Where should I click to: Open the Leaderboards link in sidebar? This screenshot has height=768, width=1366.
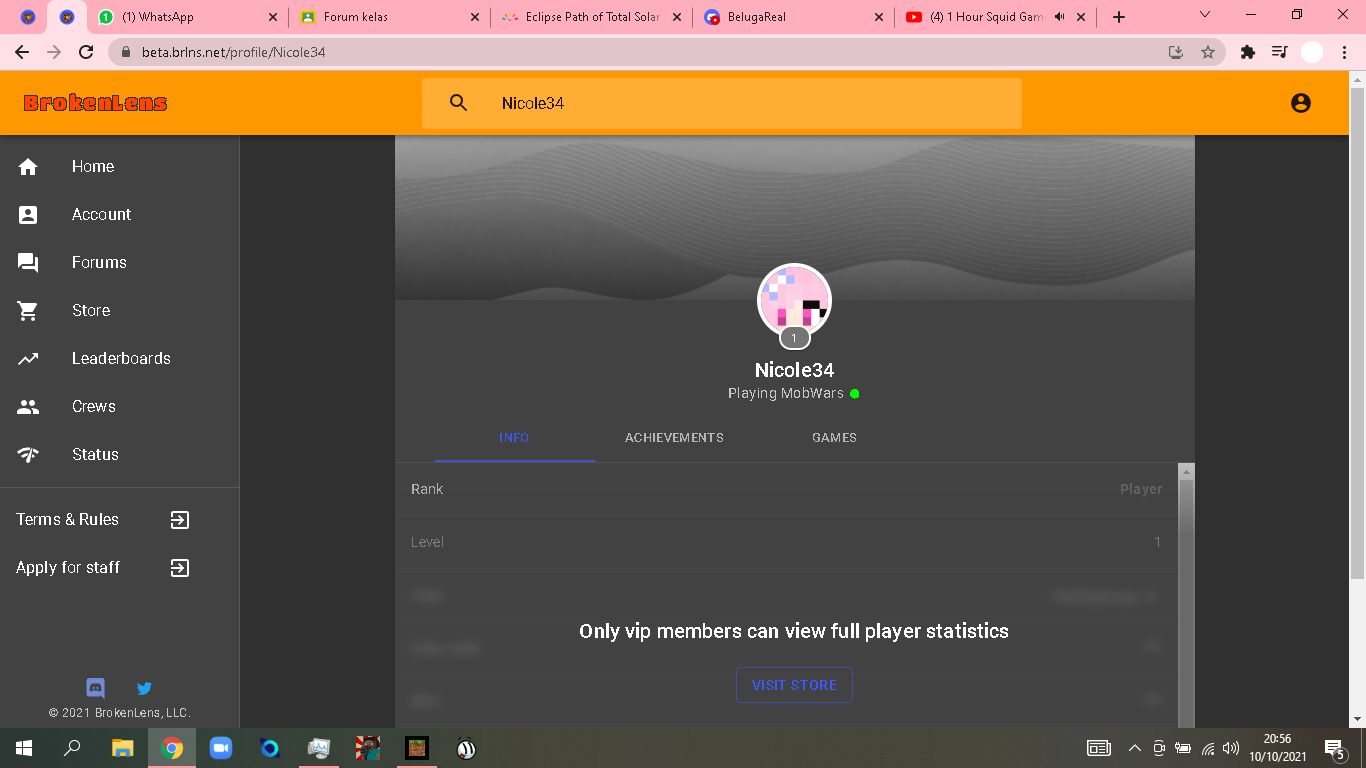120,359
